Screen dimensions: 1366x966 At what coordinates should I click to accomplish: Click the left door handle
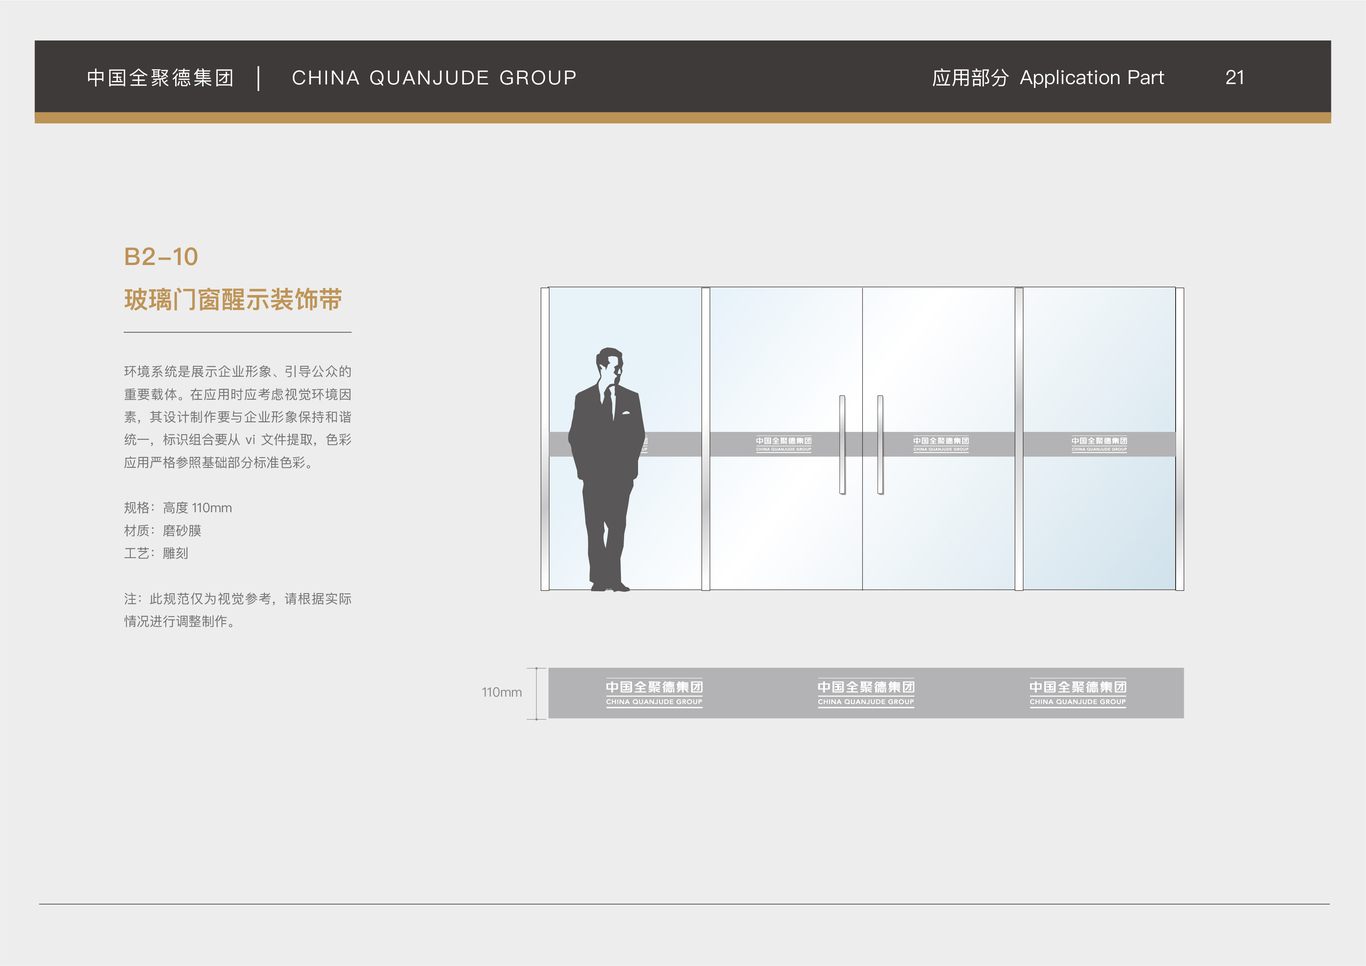point(842,445)
